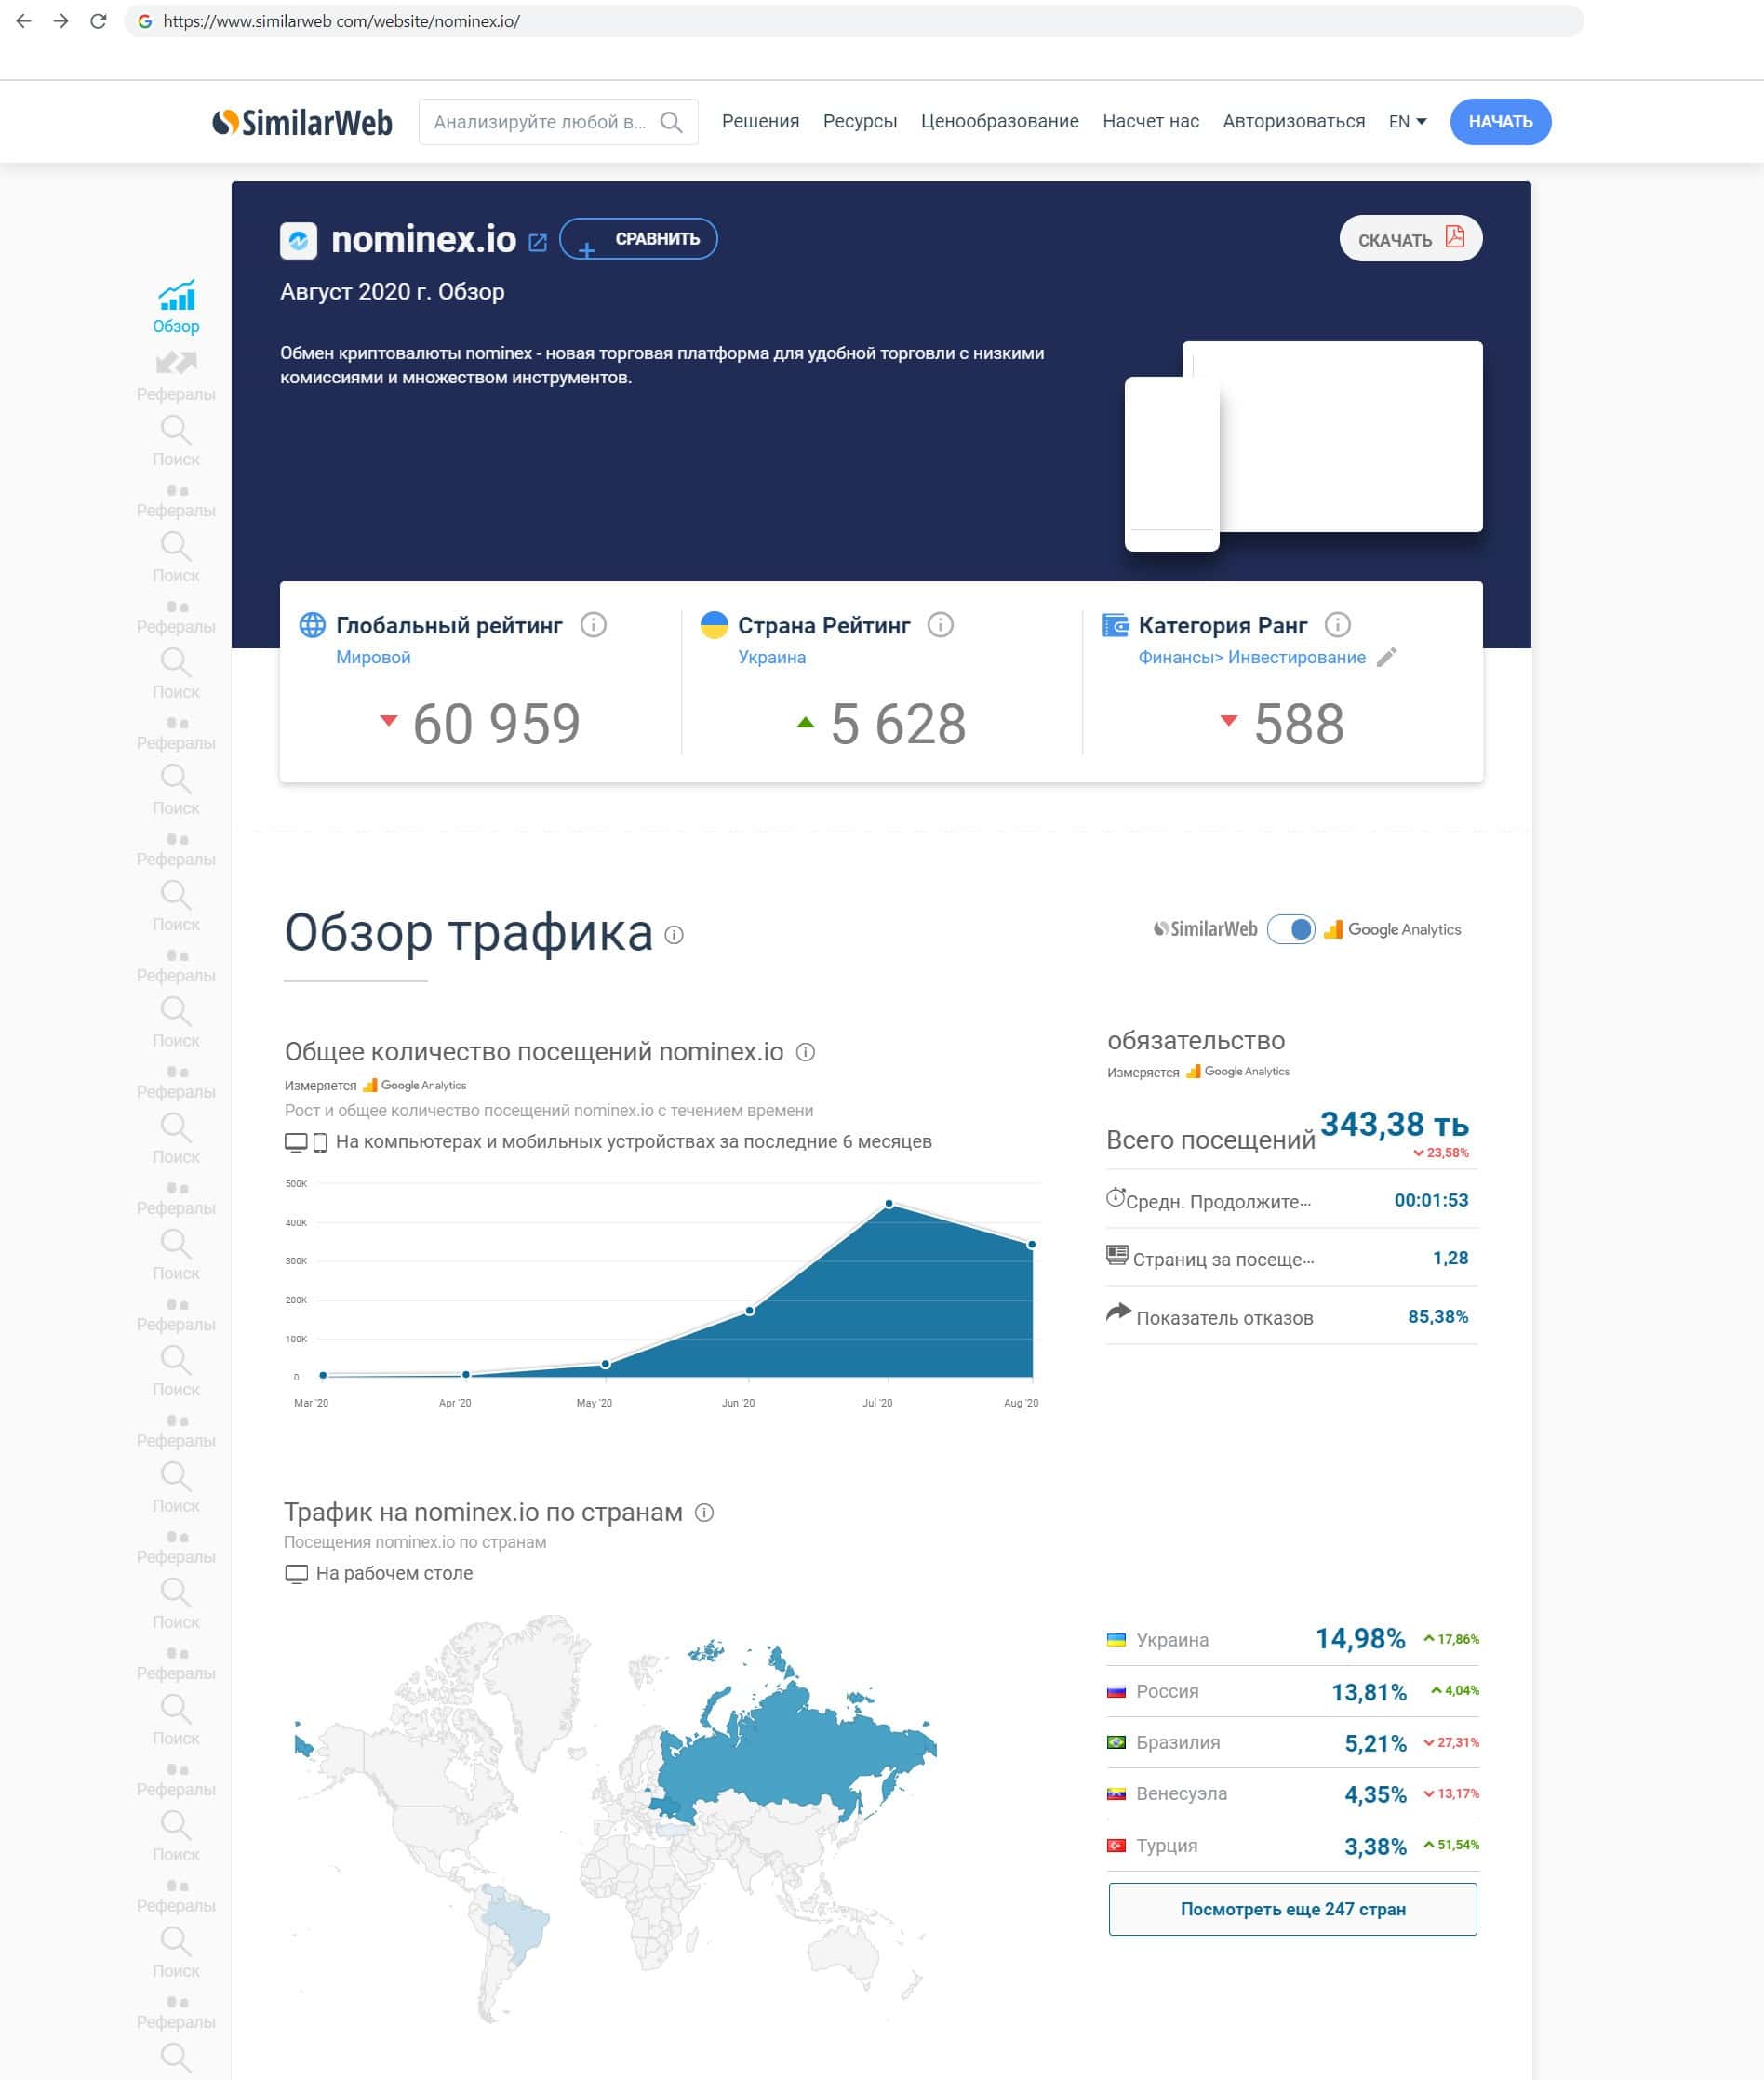Open the external link icon next to nominex.io
This screenshot has width=1764, height=2080.
click(537, 242)
